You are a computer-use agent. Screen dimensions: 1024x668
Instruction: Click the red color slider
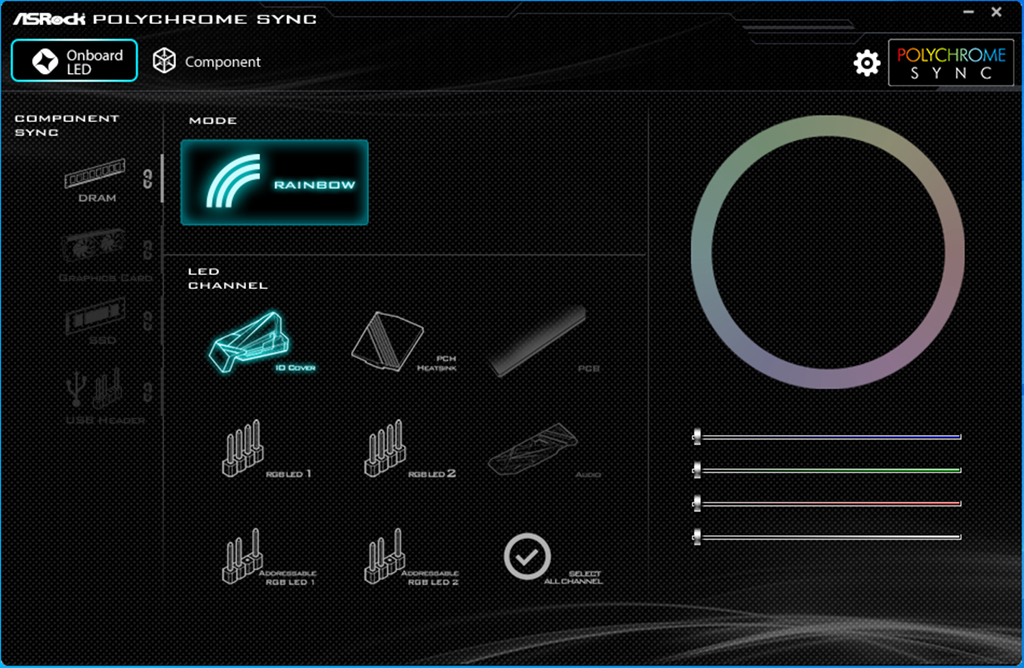click(827, 503)
